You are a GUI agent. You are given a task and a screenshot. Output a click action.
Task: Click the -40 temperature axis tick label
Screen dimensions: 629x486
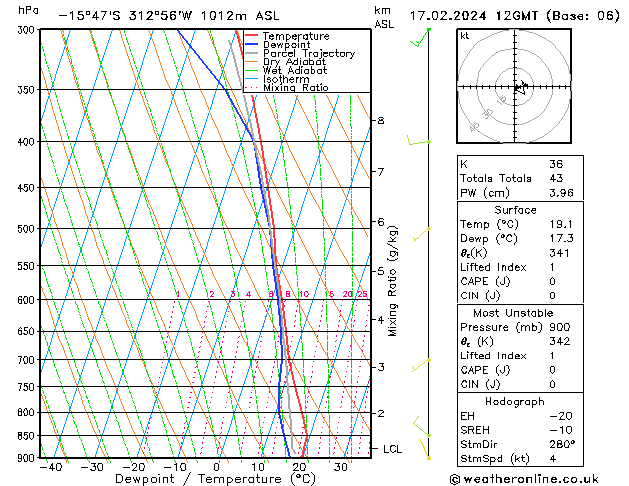coord(51,467)
